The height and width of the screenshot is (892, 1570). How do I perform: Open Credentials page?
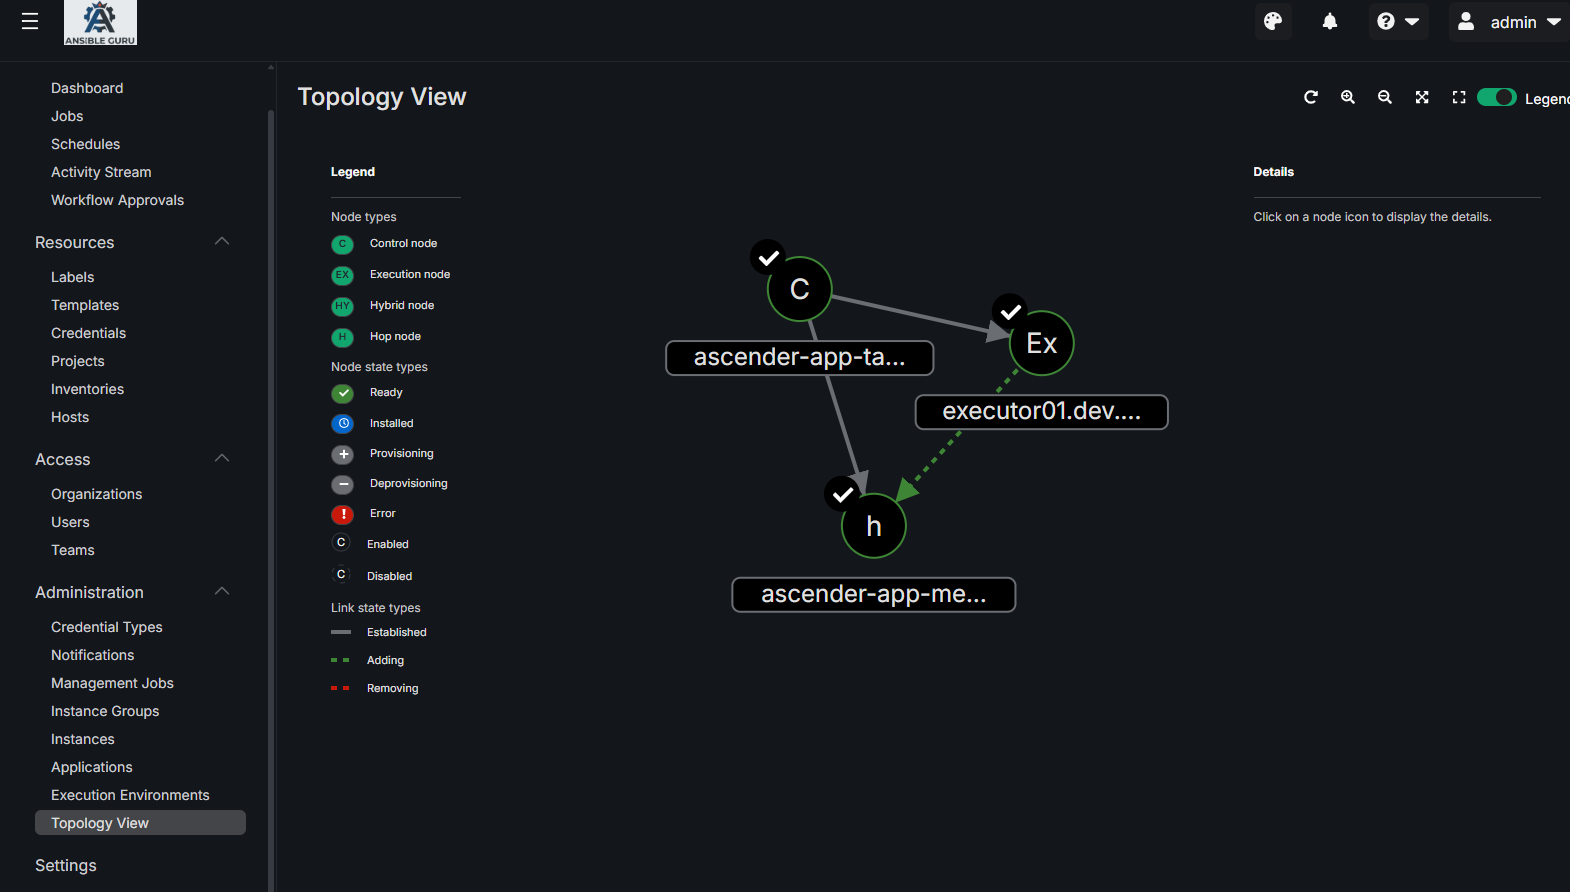coord(88,333)
